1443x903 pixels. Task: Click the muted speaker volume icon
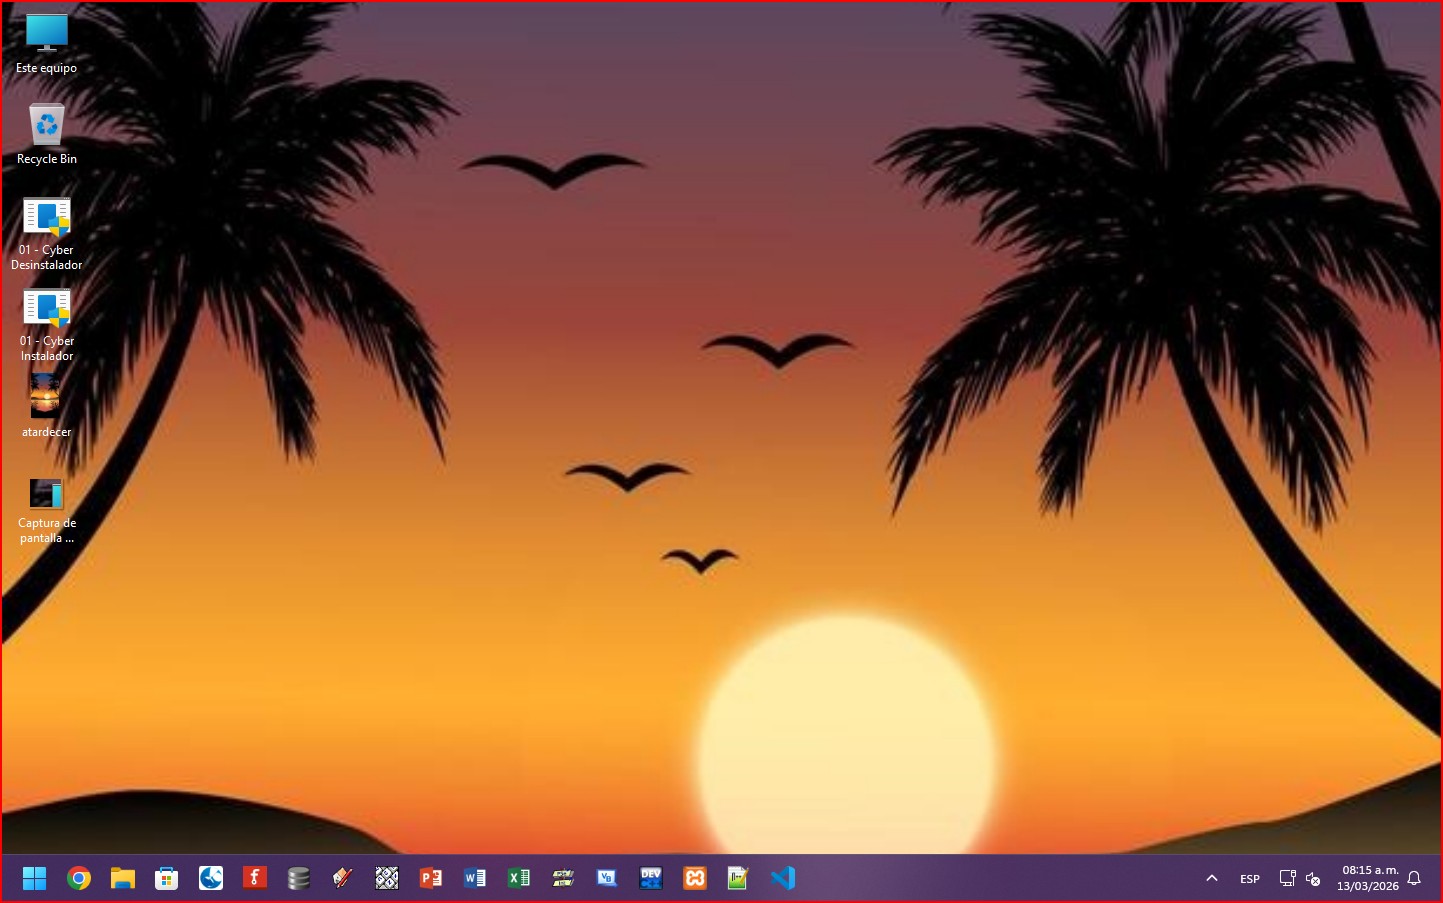click(x=1314, y=879)
